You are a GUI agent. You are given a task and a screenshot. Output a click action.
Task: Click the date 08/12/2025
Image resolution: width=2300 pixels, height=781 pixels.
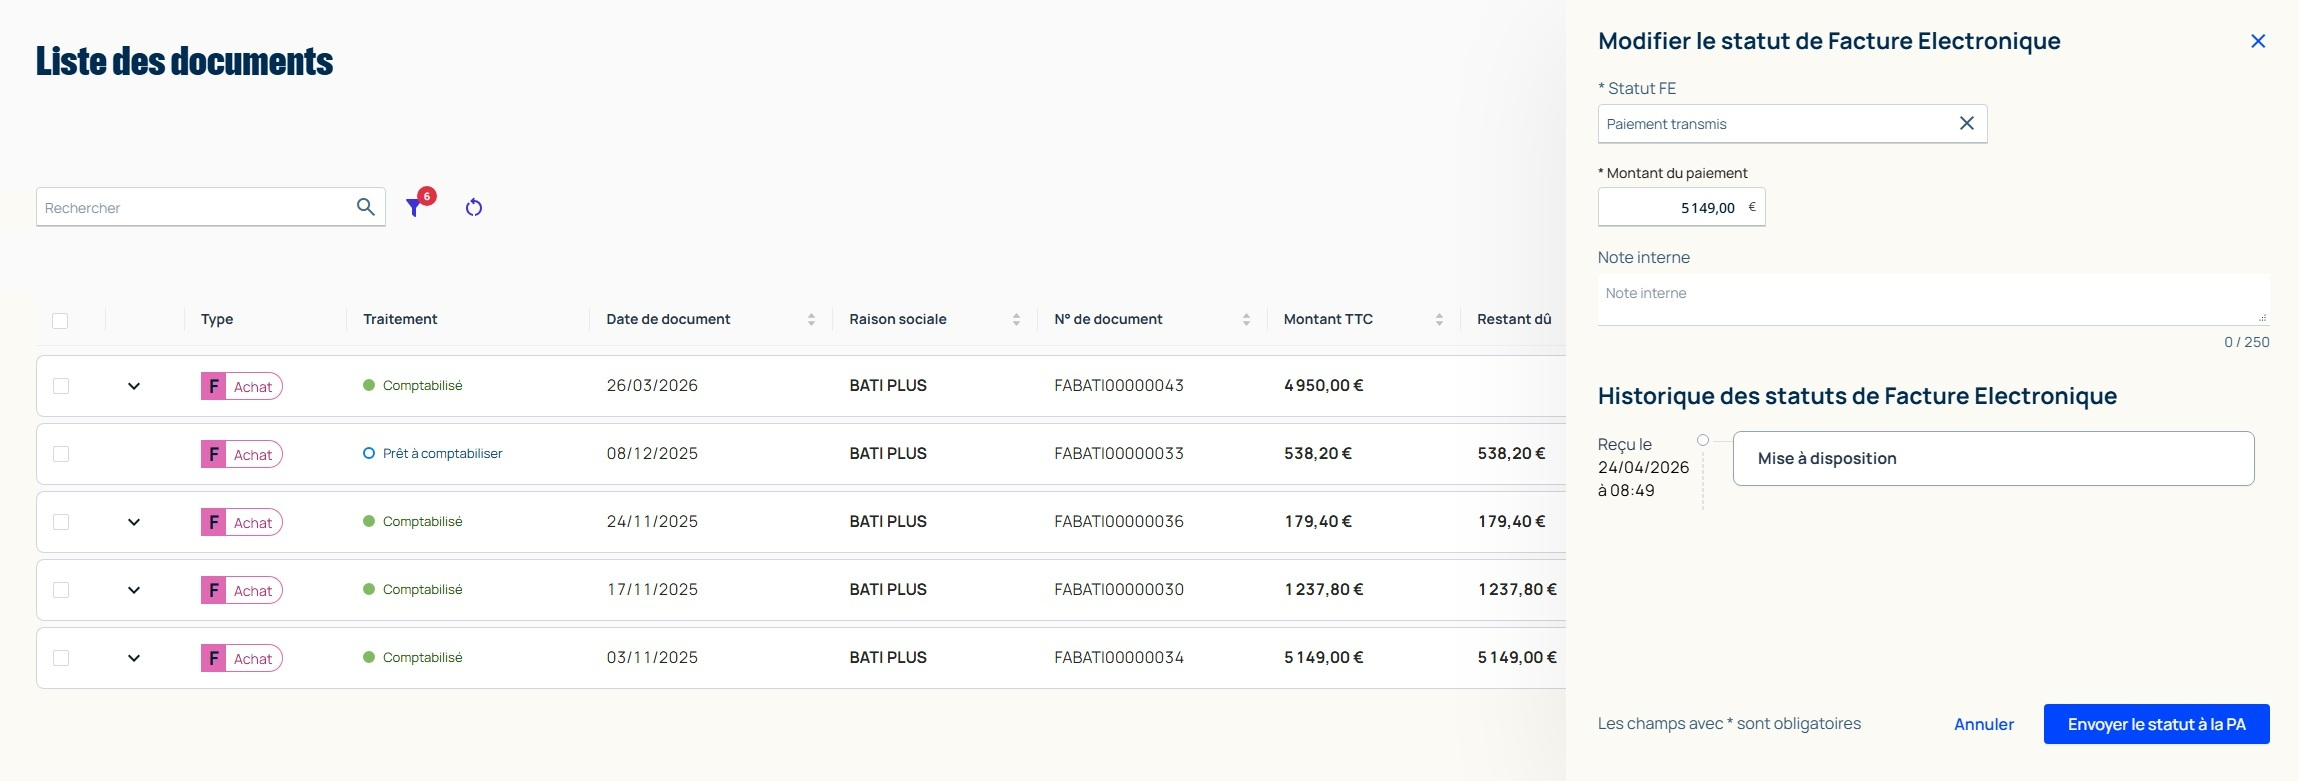(x=652, y=453)
